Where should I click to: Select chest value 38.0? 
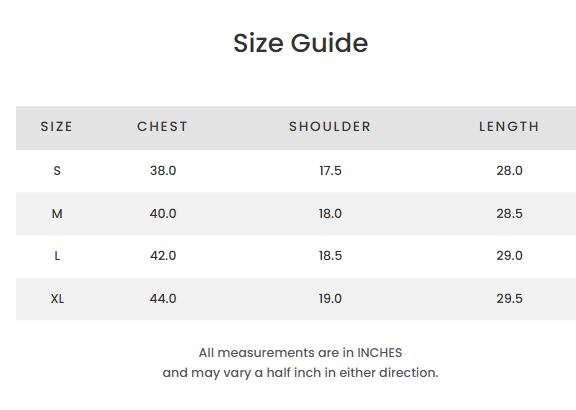click(163, 170)
